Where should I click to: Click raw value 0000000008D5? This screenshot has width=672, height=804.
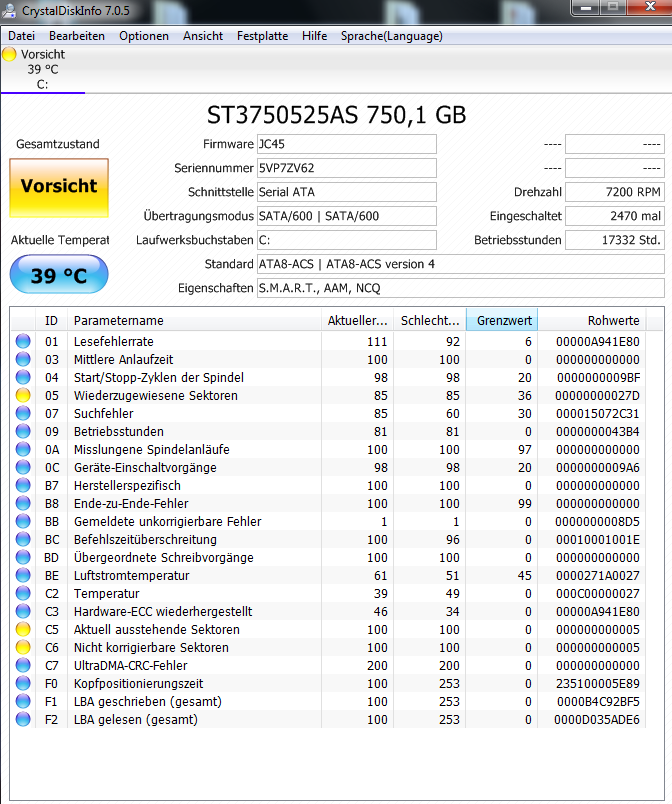[x=597, y=521]
